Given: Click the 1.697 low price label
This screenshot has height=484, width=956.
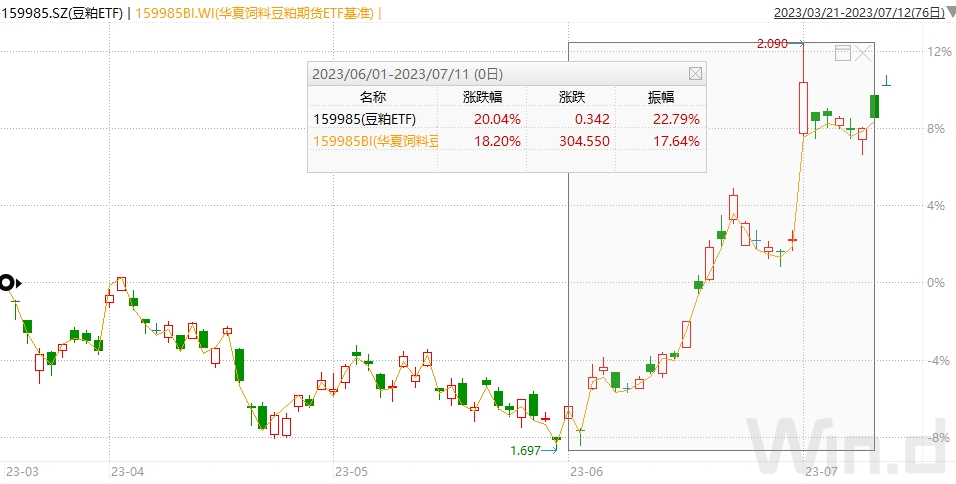Looking at the screenshot, I should pyautogui.click(x=526, y=450).
